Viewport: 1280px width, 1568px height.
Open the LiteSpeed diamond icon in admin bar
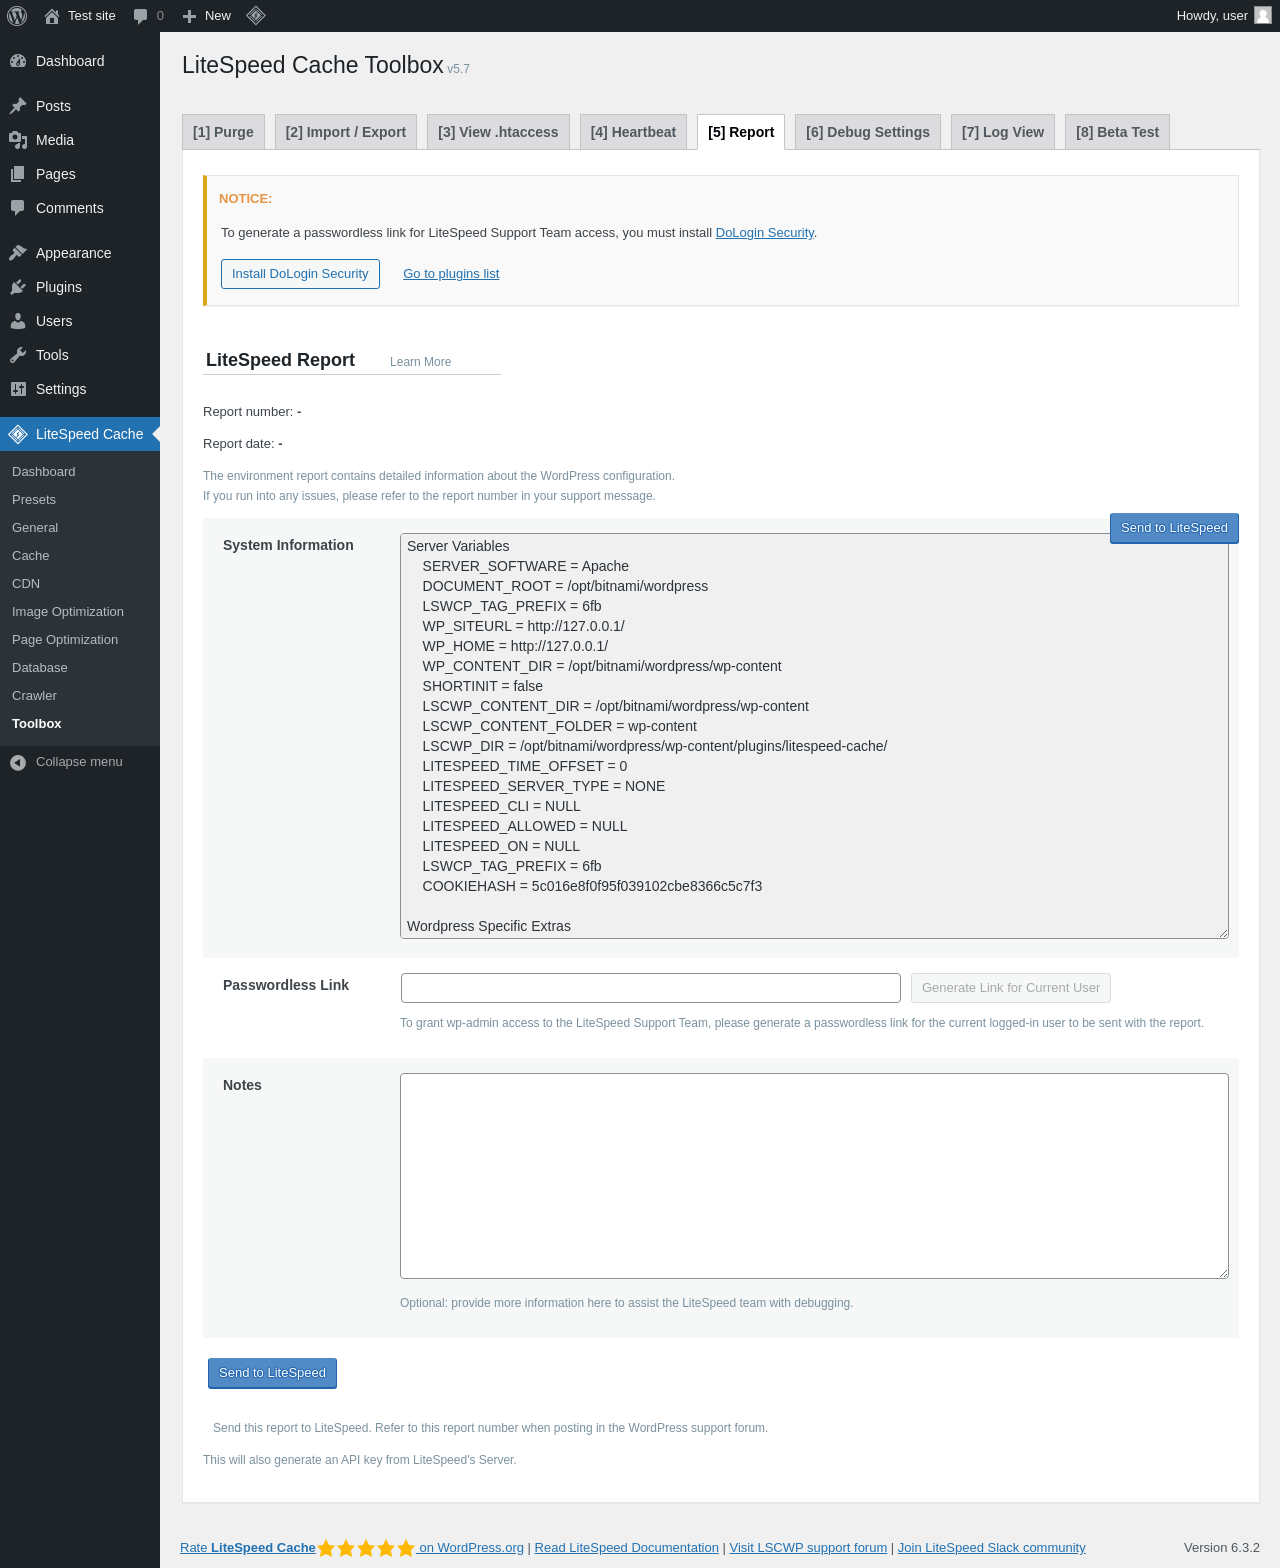256,15
